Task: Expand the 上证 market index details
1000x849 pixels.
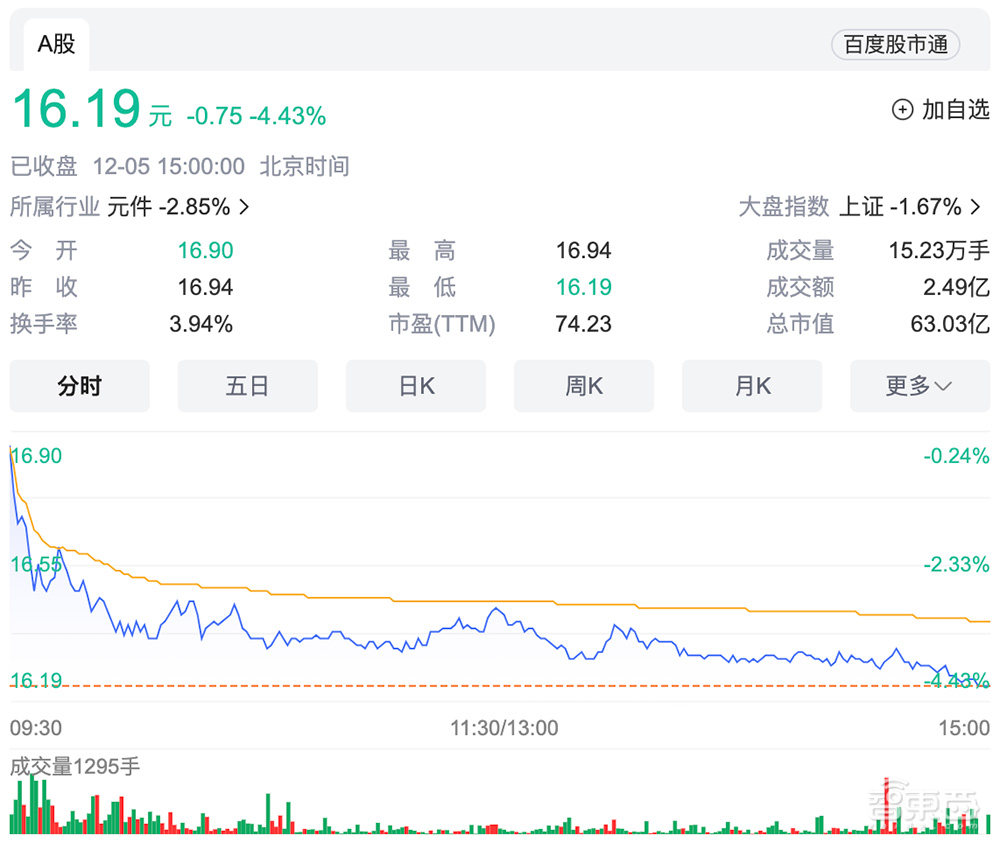Action: pyautogui.click(x=900, y=207)
